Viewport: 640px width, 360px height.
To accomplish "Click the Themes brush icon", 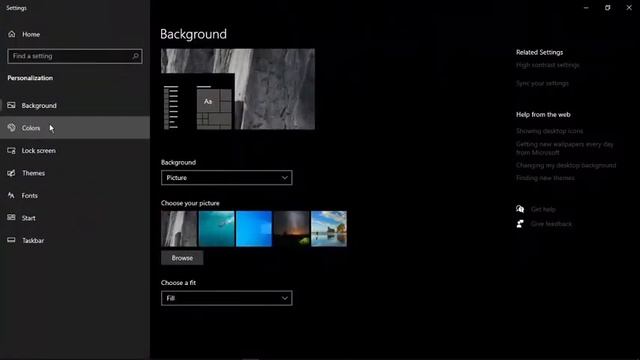I will [11, 173].
